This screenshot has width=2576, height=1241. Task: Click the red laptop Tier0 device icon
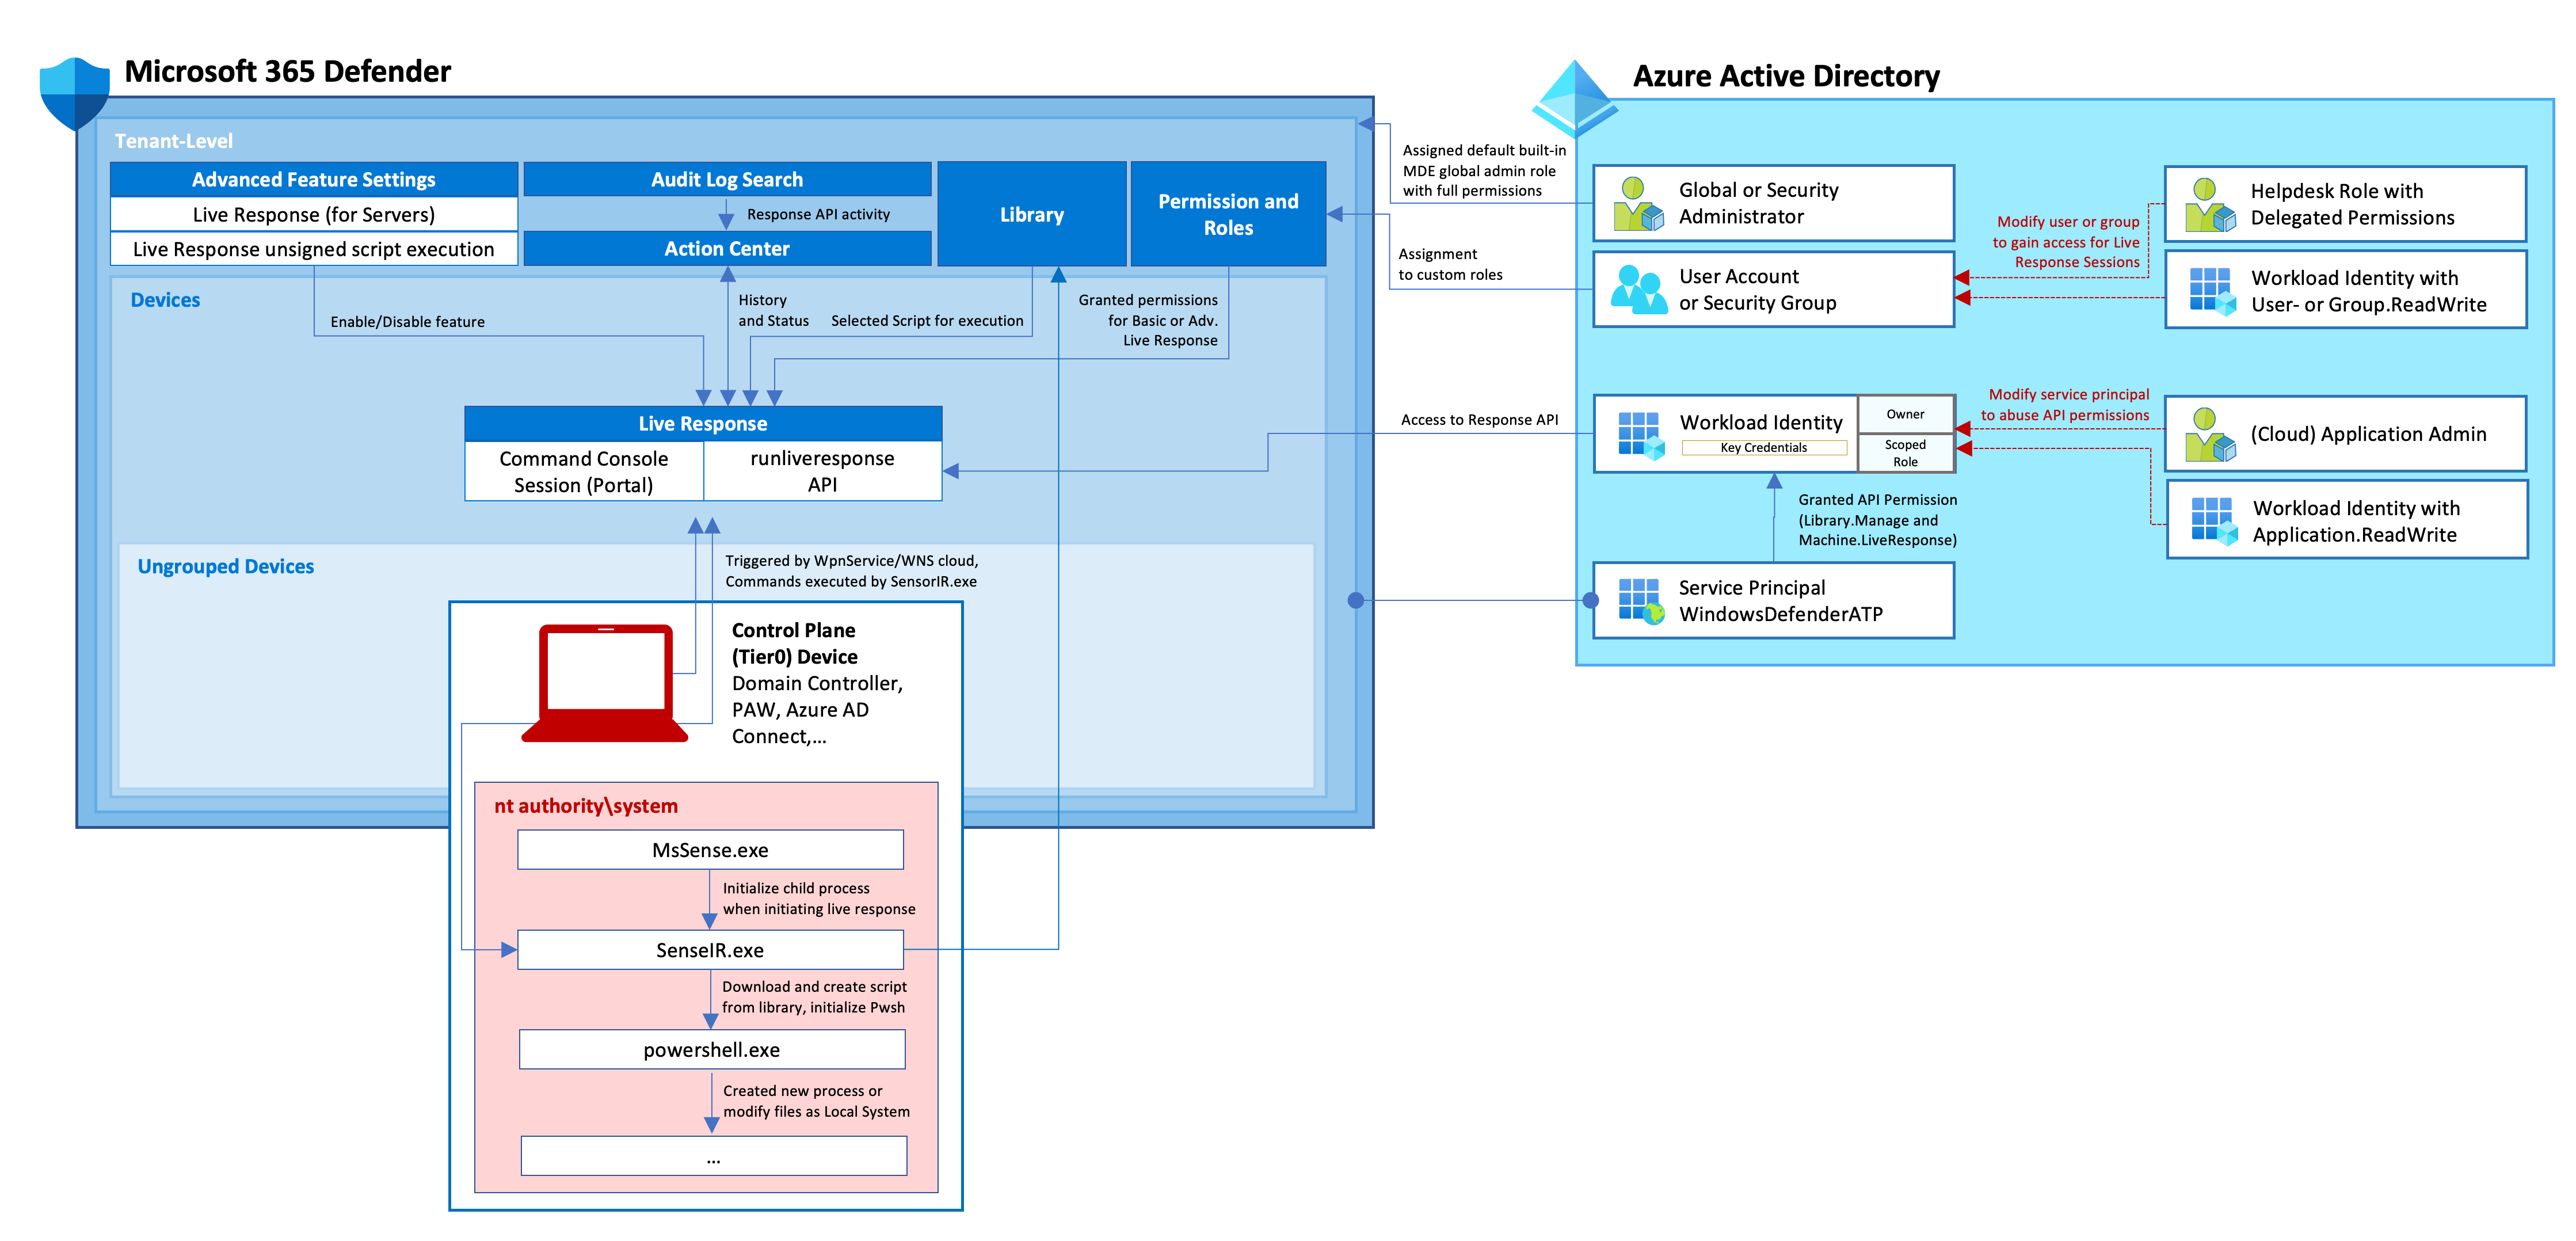point(605,683)
